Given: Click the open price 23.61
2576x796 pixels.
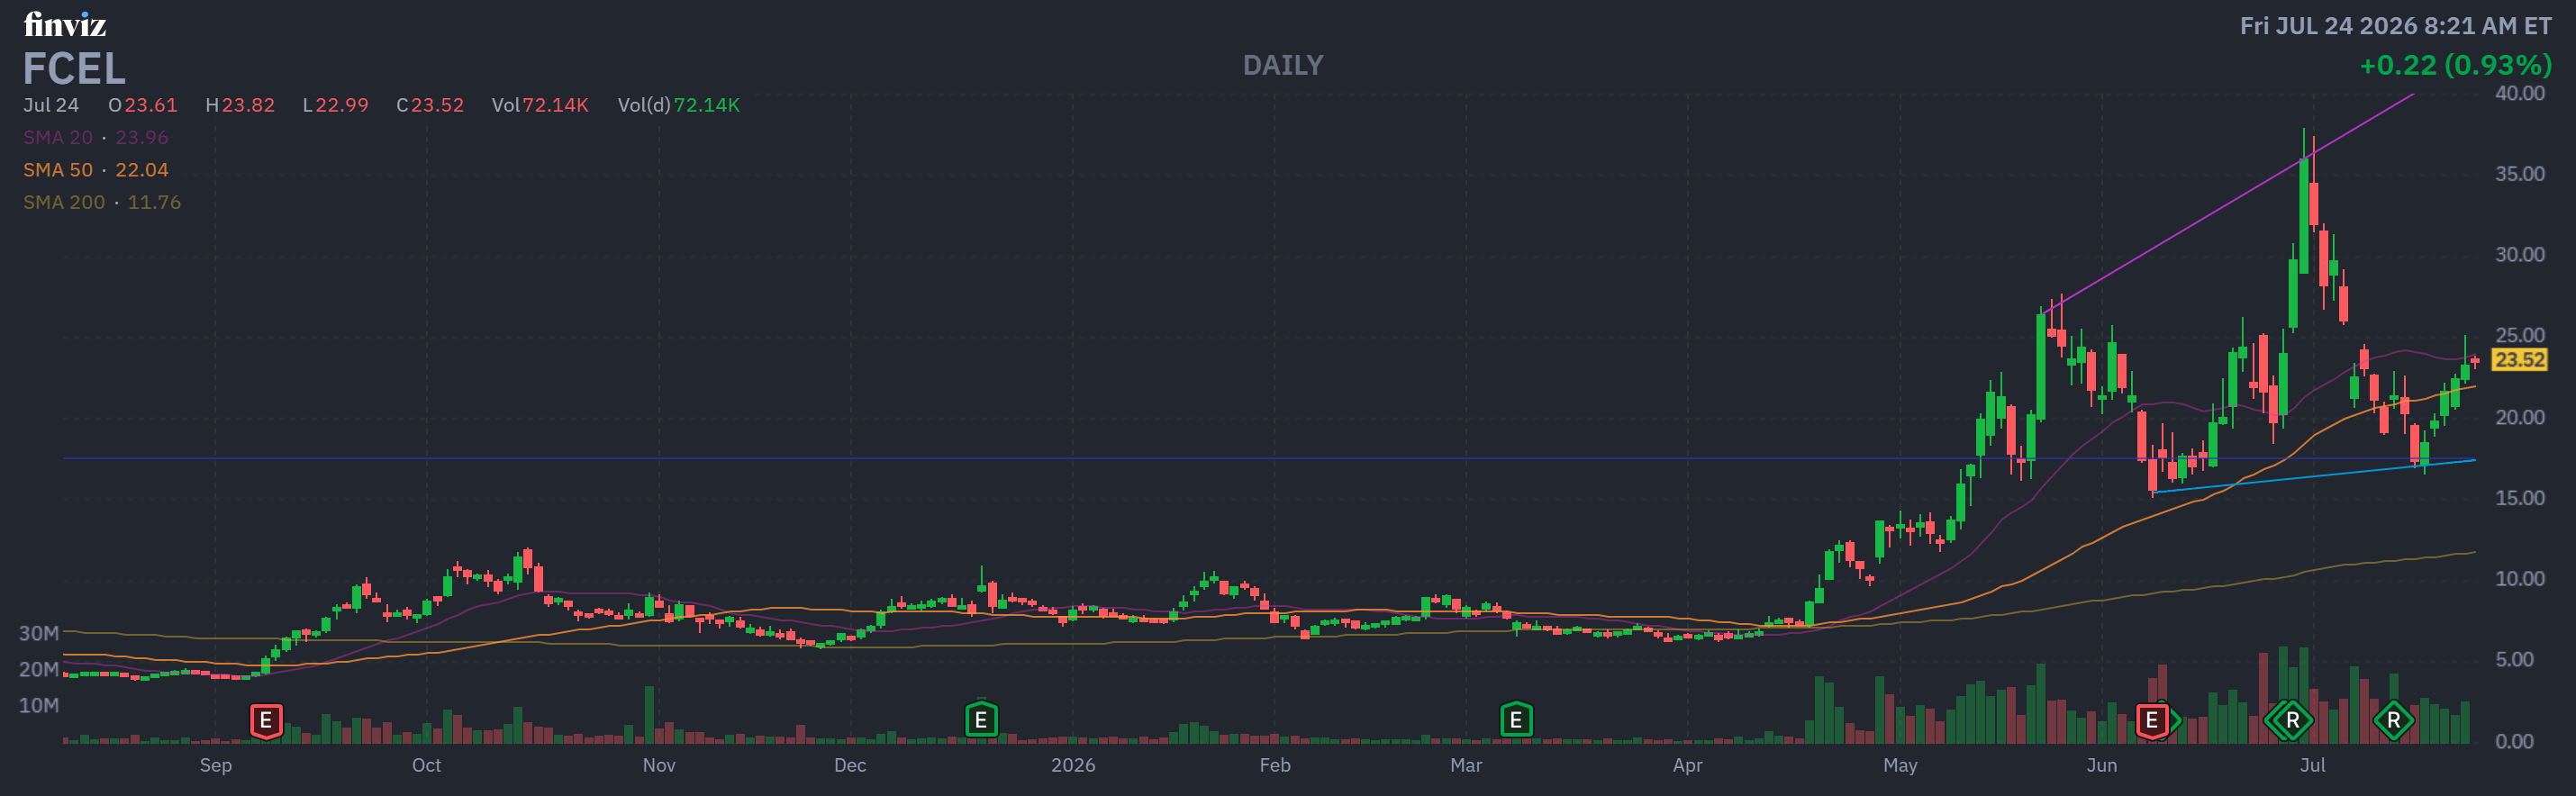Looking at the screenshot, I should click(x=151, y=105).
